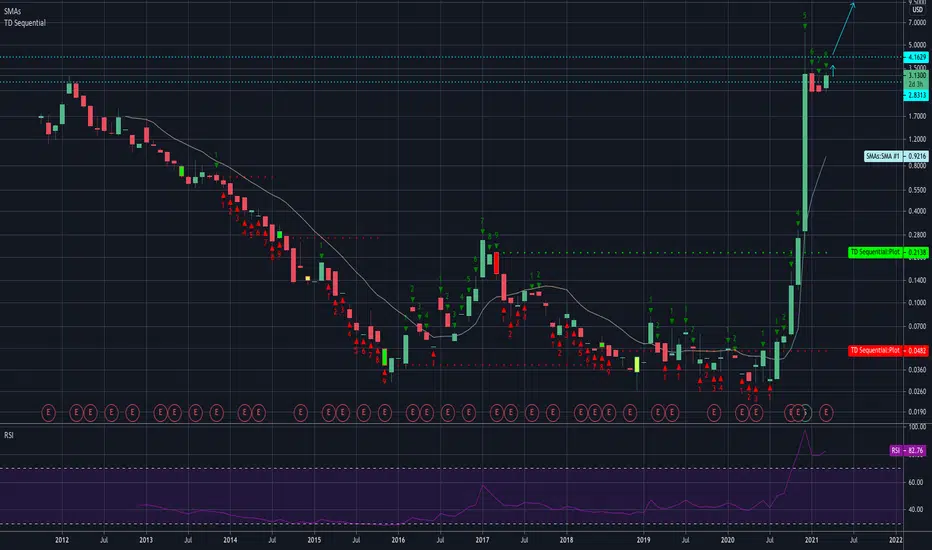The height and width of the screenshot is (550, 932).
Task: Click the 2013 label on time axis
Action: (146, 540)
